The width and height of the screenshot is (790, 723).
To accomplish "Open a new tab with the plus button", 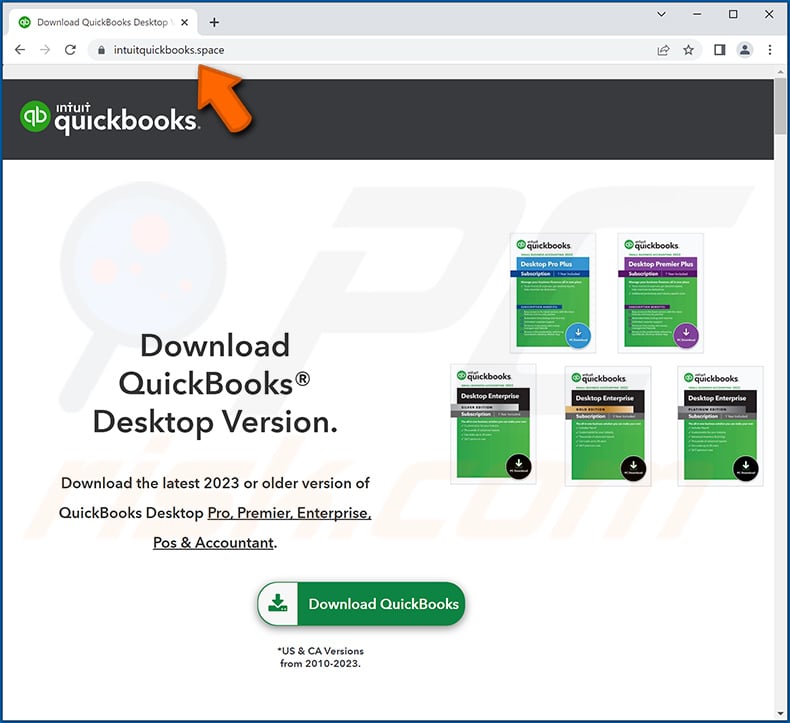I will coord(214,22).
